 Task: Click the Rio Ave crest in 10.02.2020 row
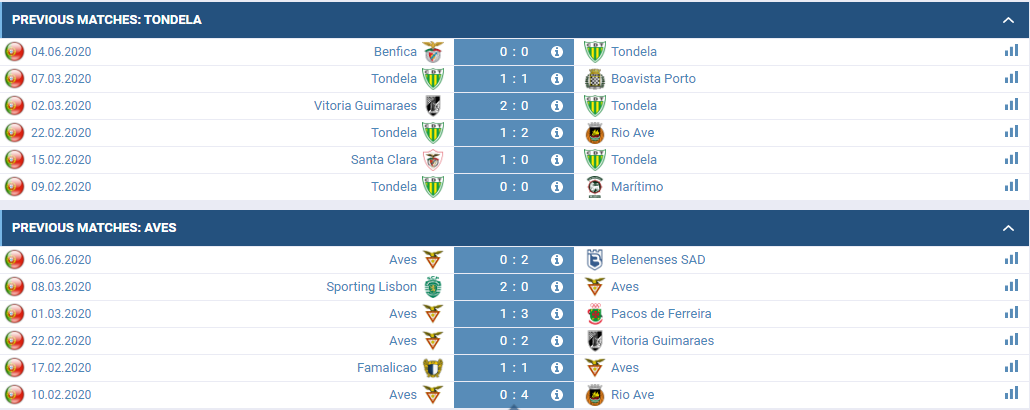coord(594,395)
